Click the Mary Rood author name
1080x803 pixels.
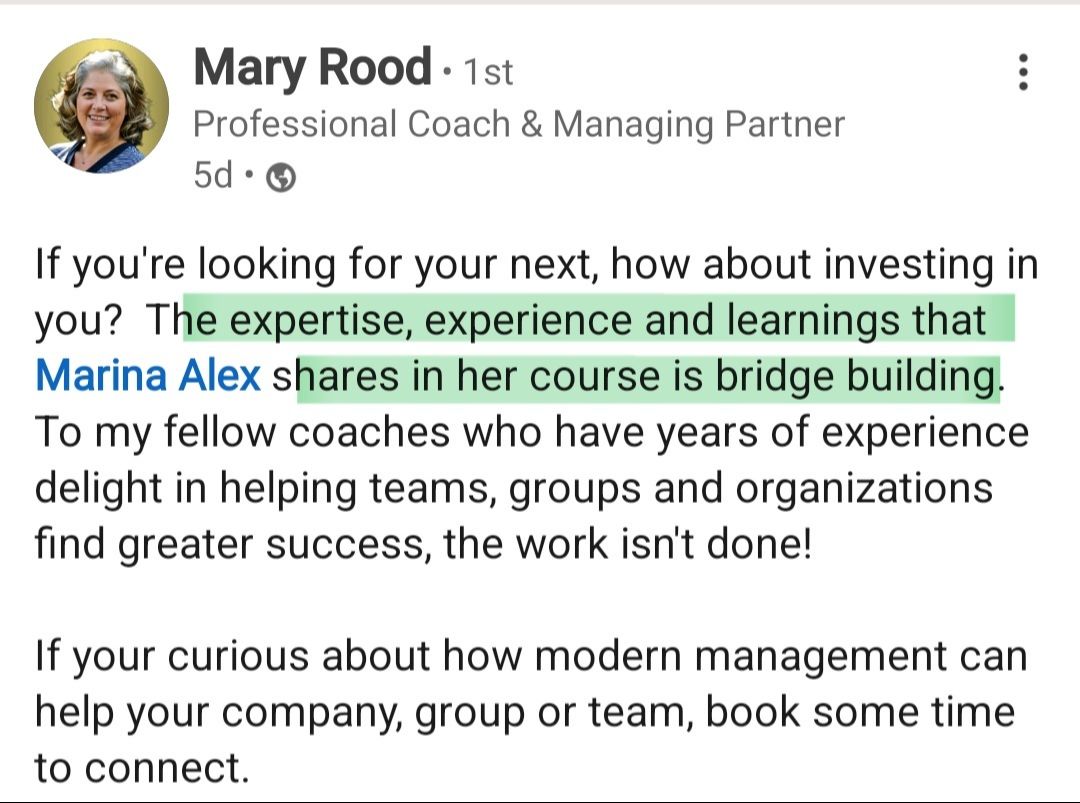(311, 68)
